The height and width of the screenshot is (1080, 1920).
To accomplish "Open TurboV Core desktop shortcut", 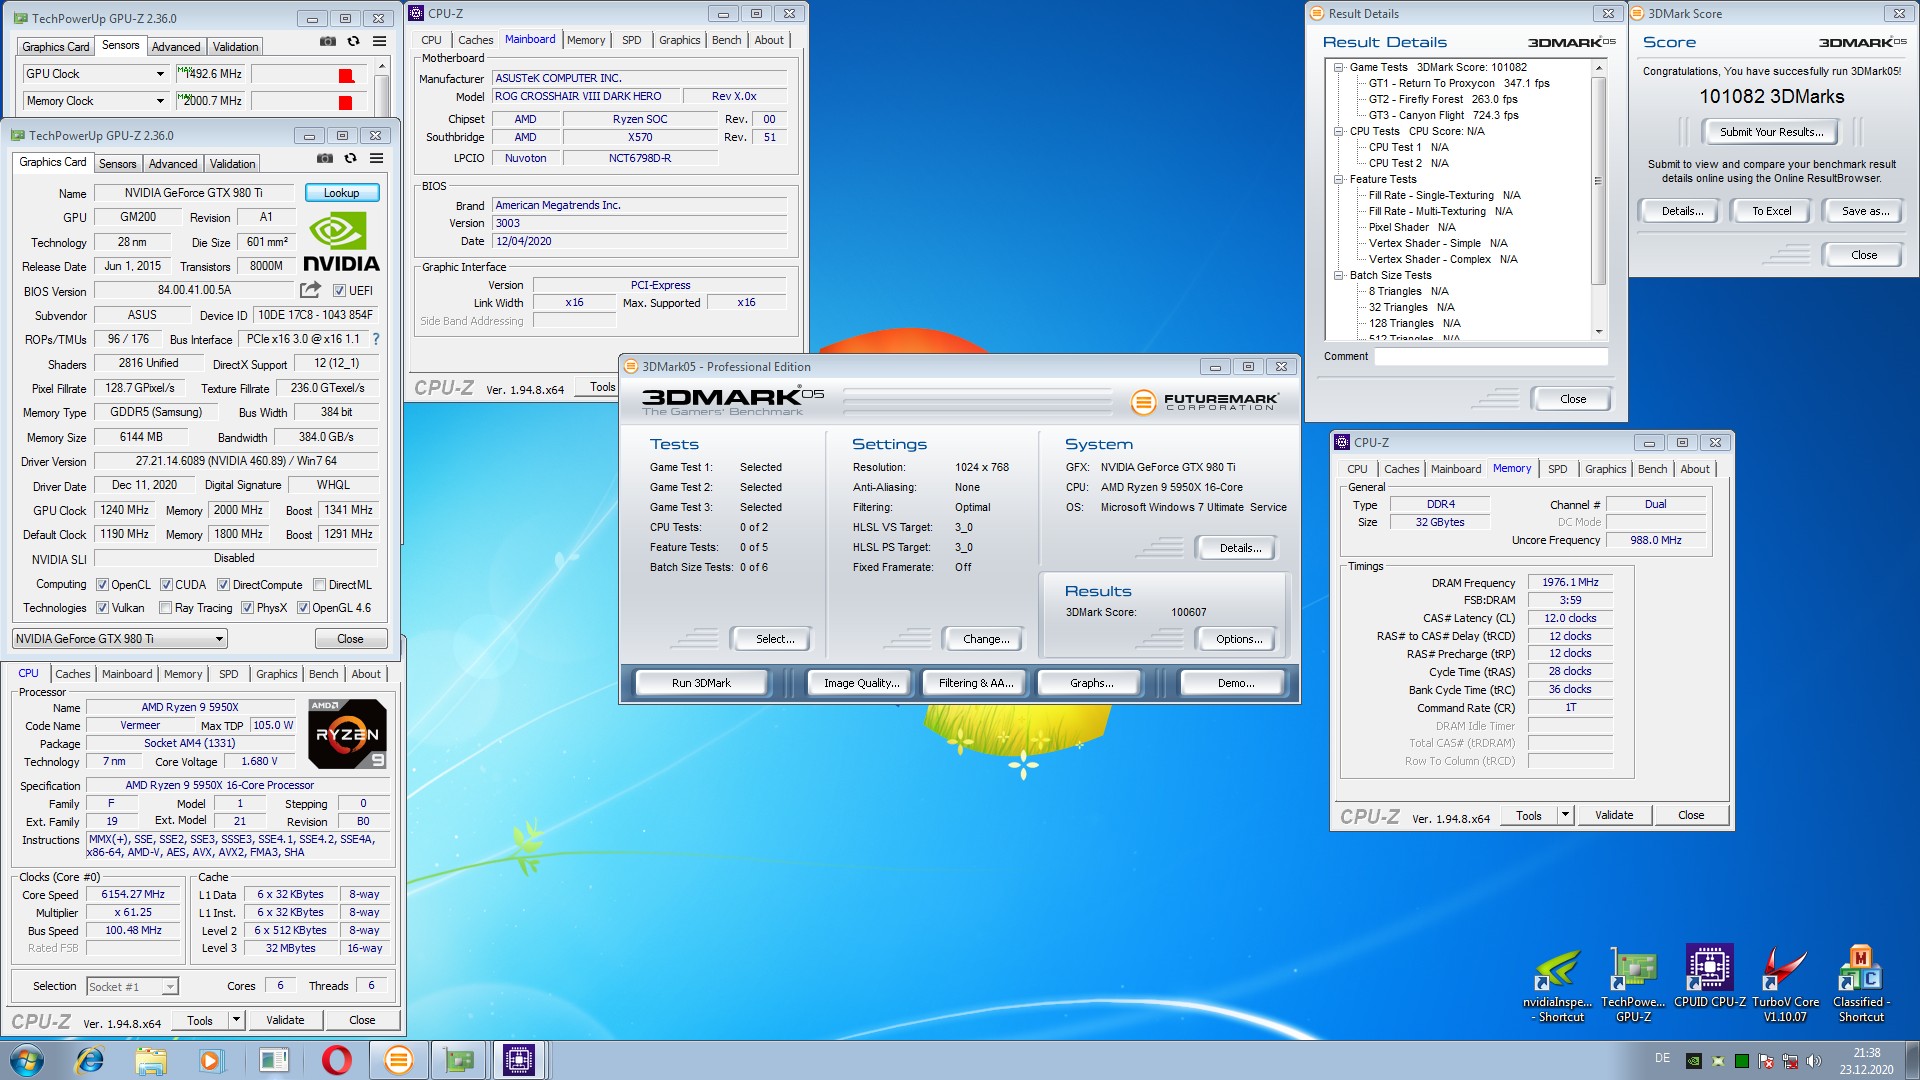I will 1786,985.
